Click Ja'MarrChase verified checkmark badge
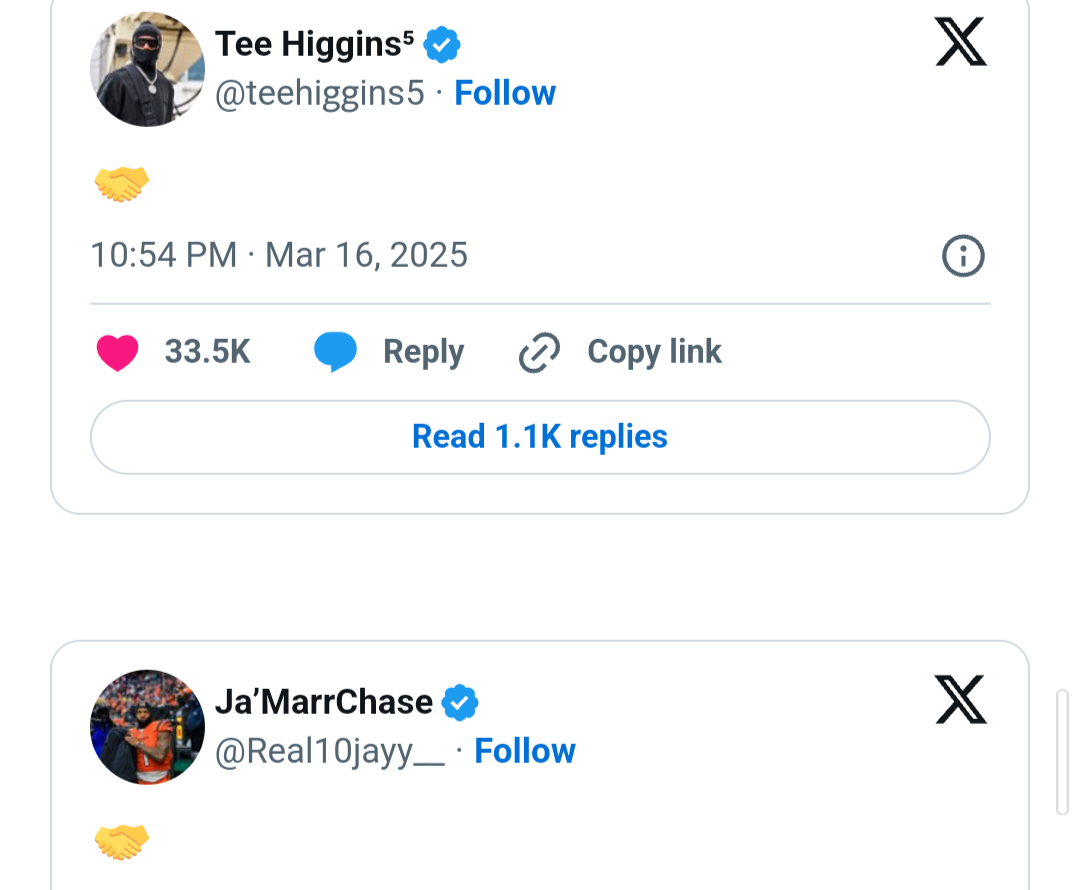The height and width of the screenshot is (890, 1080). (460, 703)
